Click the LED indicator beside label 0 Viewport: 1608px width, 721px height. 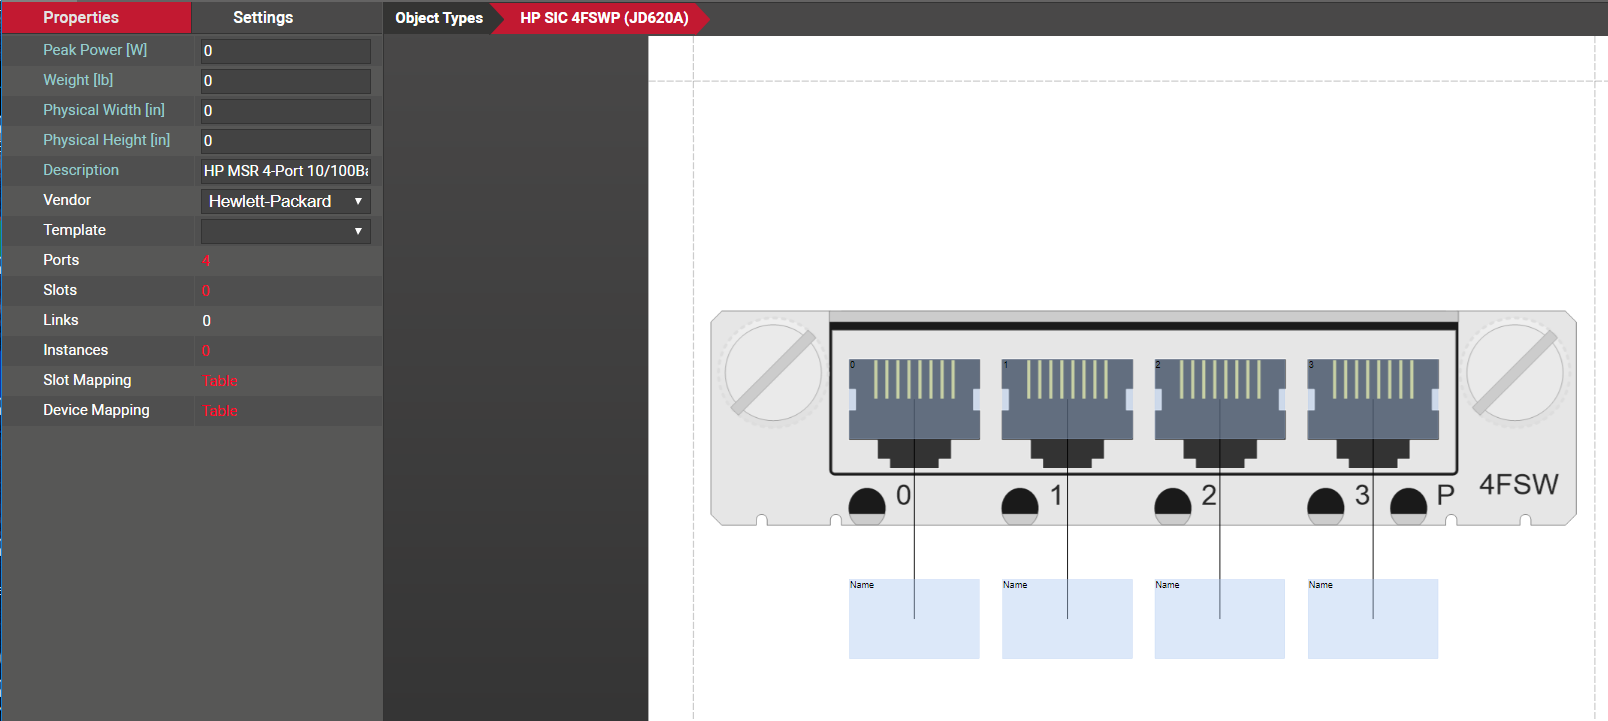click(x=867, y=505)
